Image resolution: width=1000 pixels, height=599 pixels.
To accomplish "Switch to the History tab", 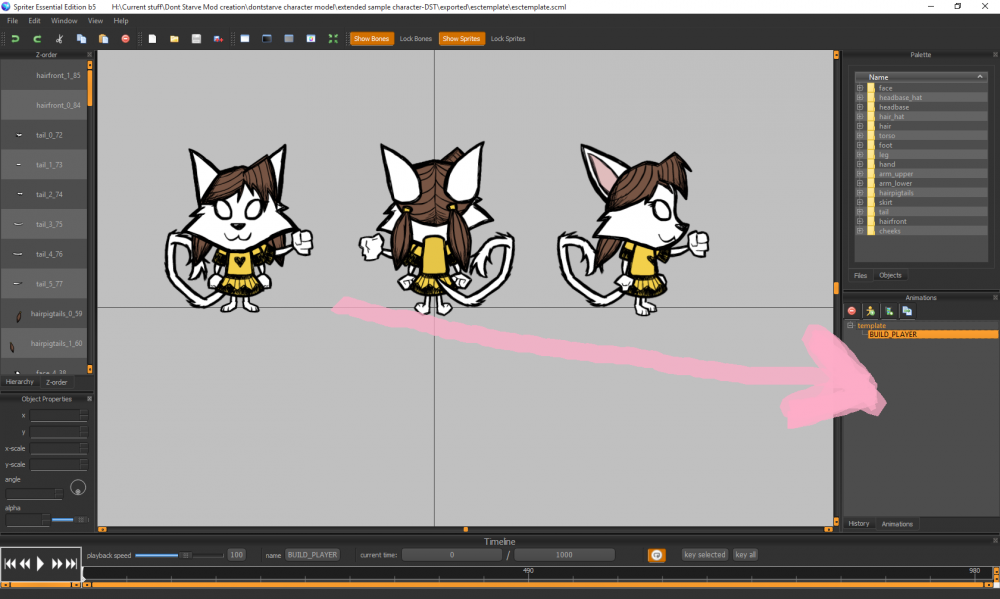I will pyautogui.click(x=858, y=524).
